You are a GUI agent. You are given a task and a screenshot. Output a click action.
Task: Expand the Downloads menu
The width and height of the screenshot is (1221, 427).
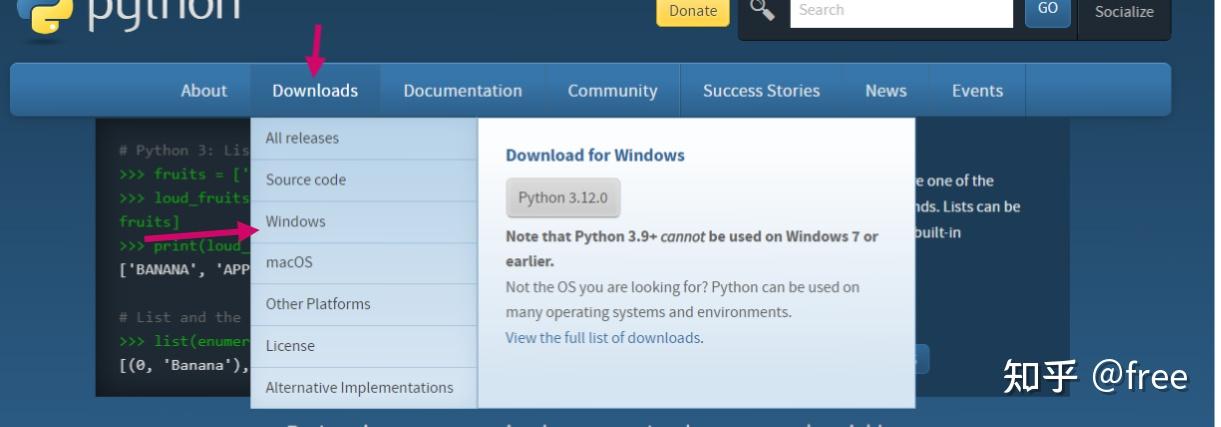tap(315, 91)
